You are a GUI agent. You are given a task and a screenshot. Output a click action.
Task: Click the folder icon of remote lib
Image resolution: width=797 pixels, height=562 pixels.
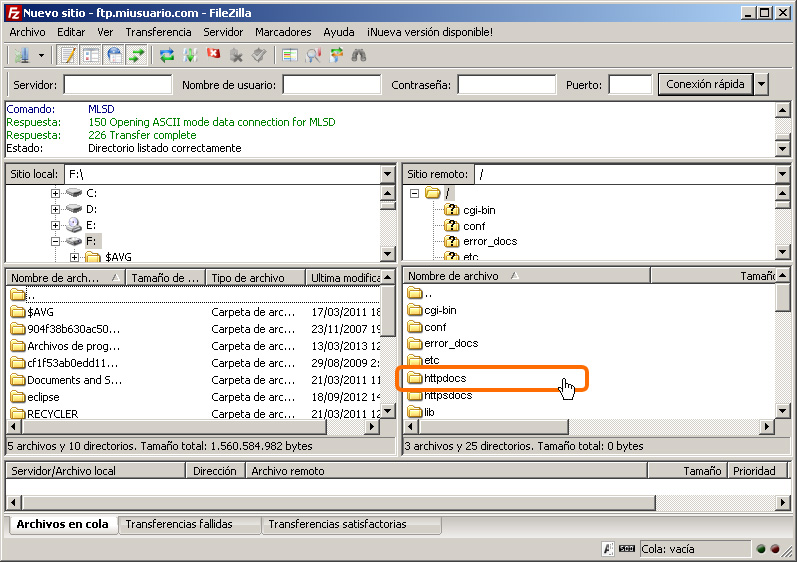pos(415,412)
